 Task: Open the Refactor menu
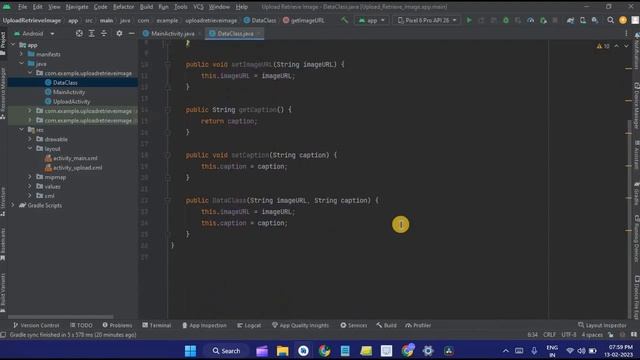coord(123,7)
